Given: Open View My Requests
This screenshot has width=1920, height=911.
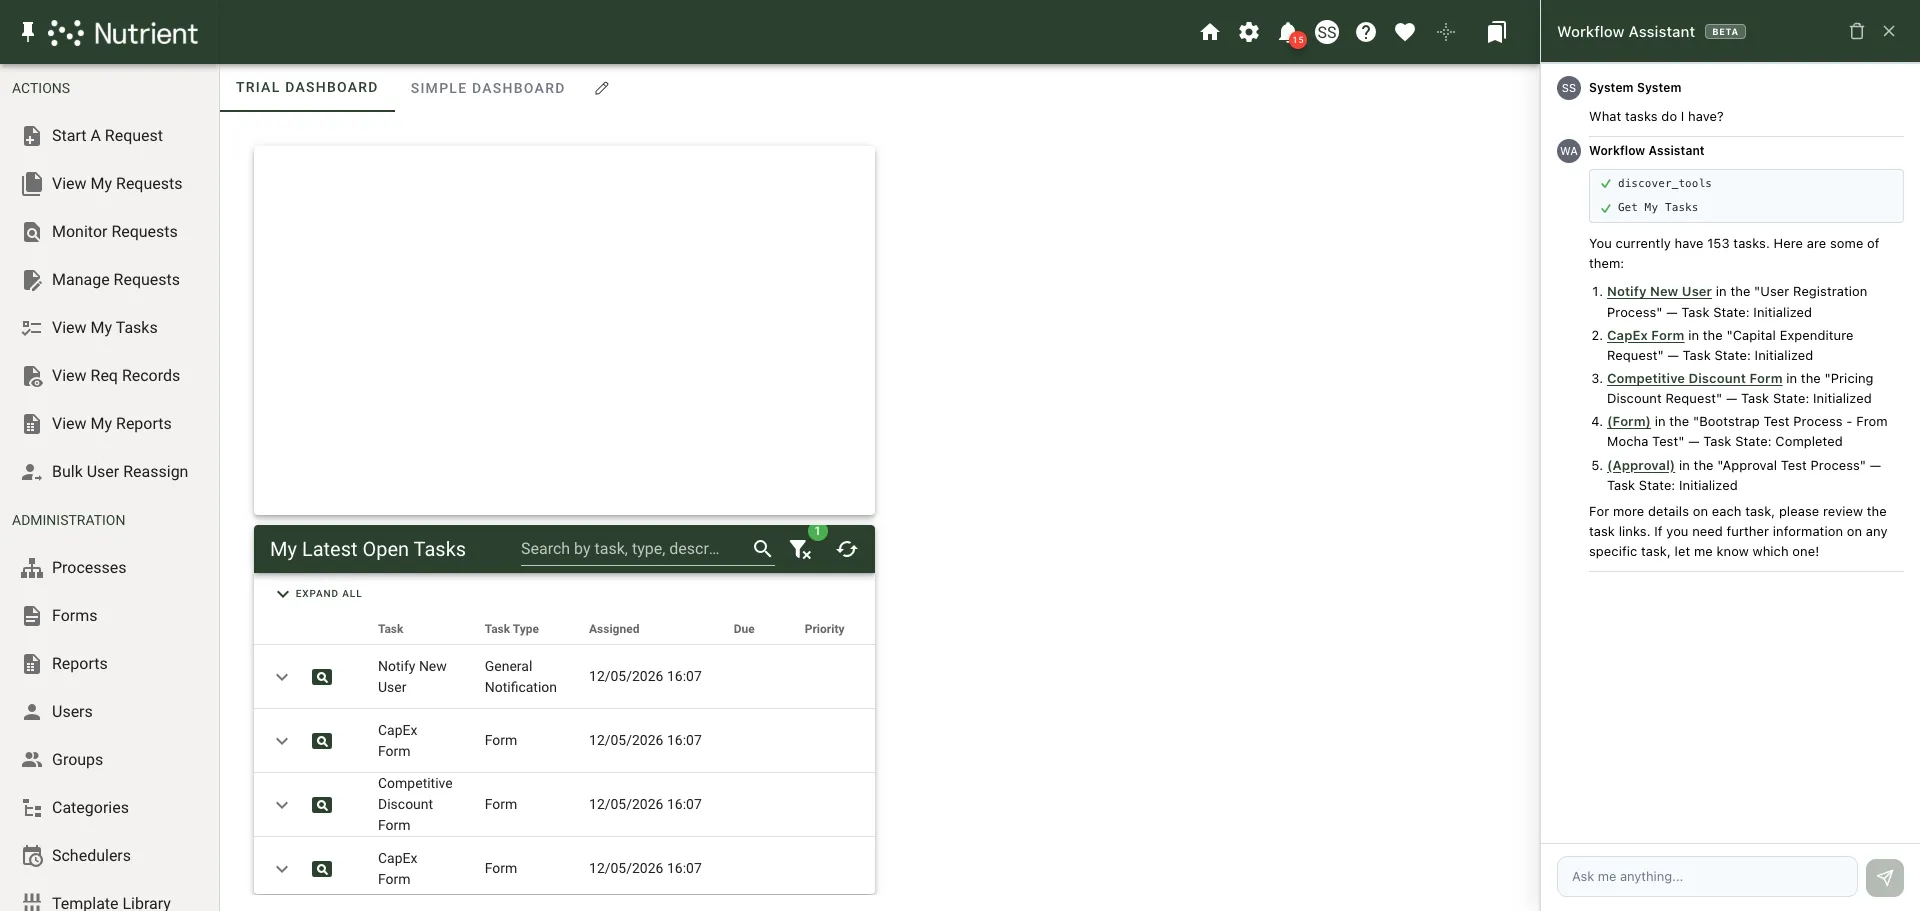Looking at the screenshot, I should tap(109, 184).
